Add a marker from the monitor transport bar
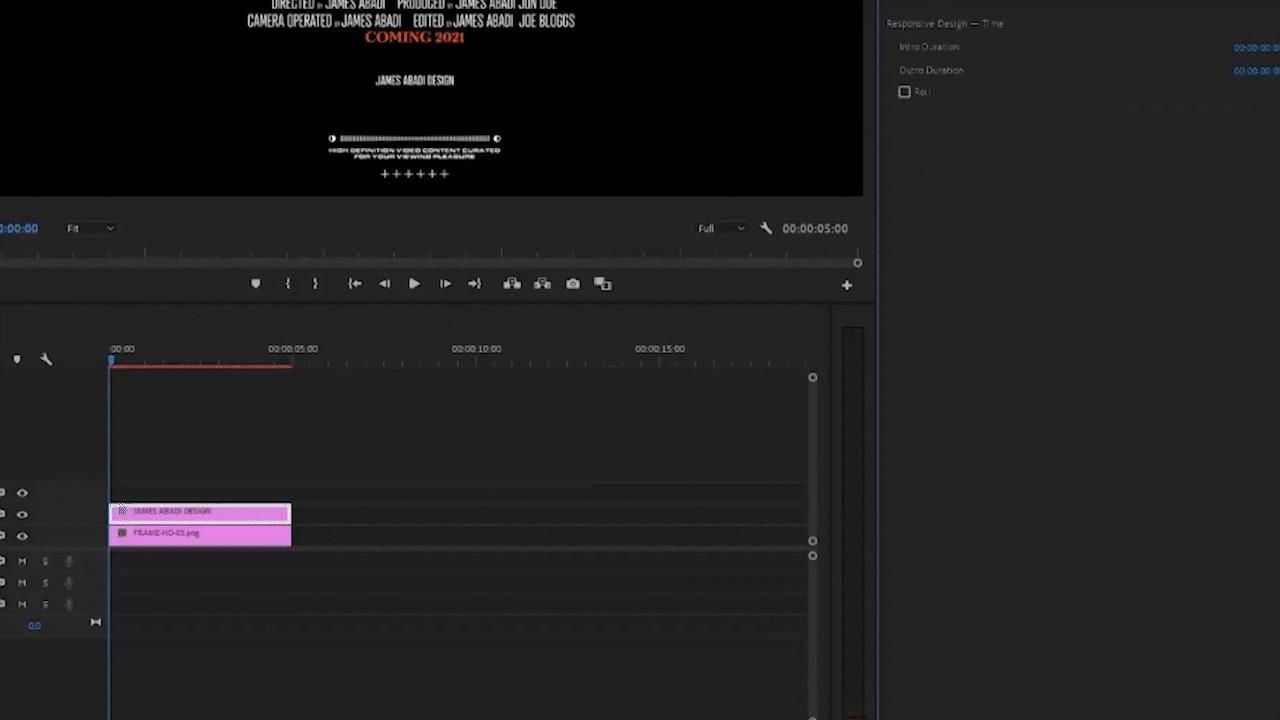 (x=256, y=284)
